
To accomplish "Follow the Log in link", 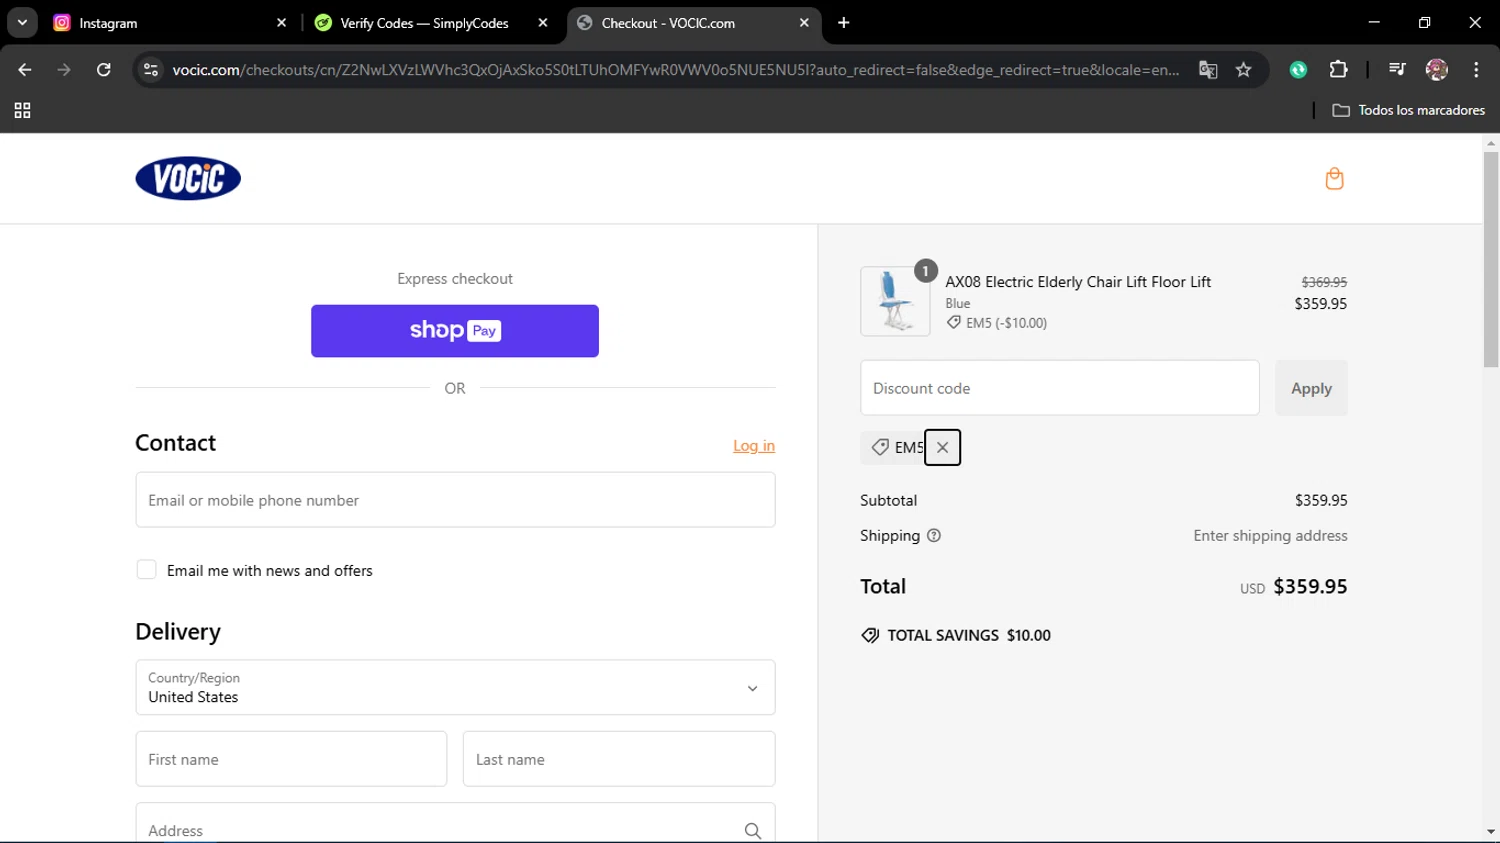I will point(754,446).
